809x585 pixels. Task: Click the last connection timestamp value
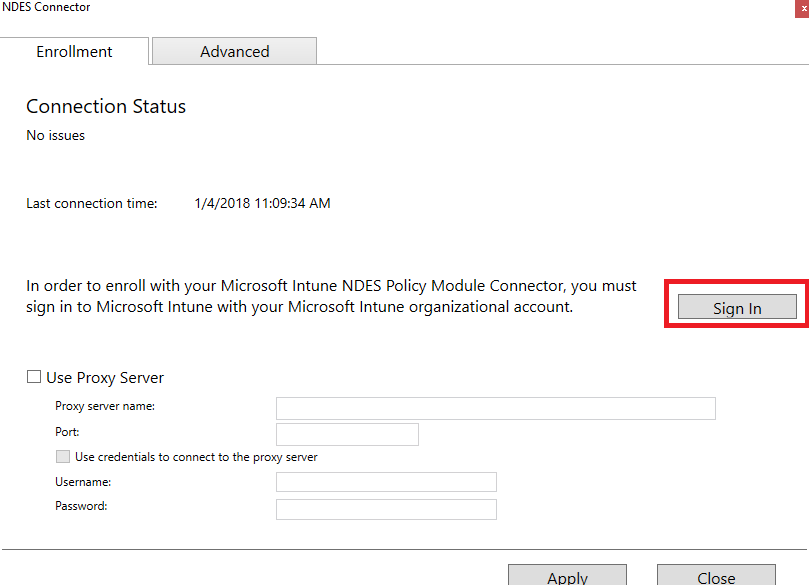(262, 204)
